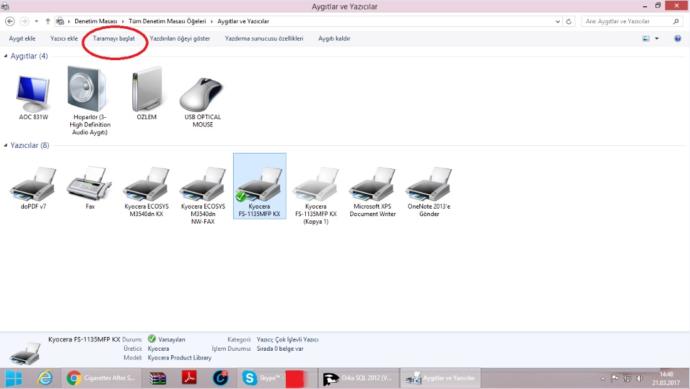
Task: Click Kyocera Product Library model text
Action: [x=180, y=358]
